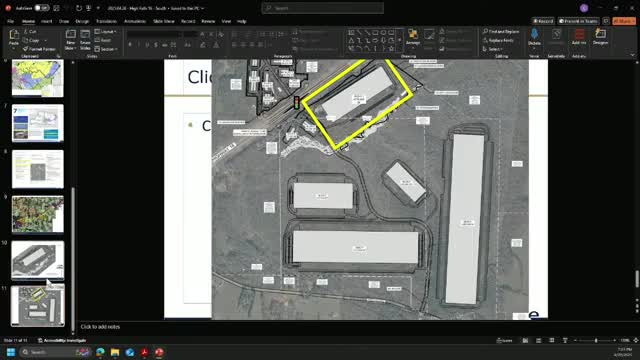The width and height of the screenshot is (640, 360).
Task: Click the Record button
Action: coord(543,21)
